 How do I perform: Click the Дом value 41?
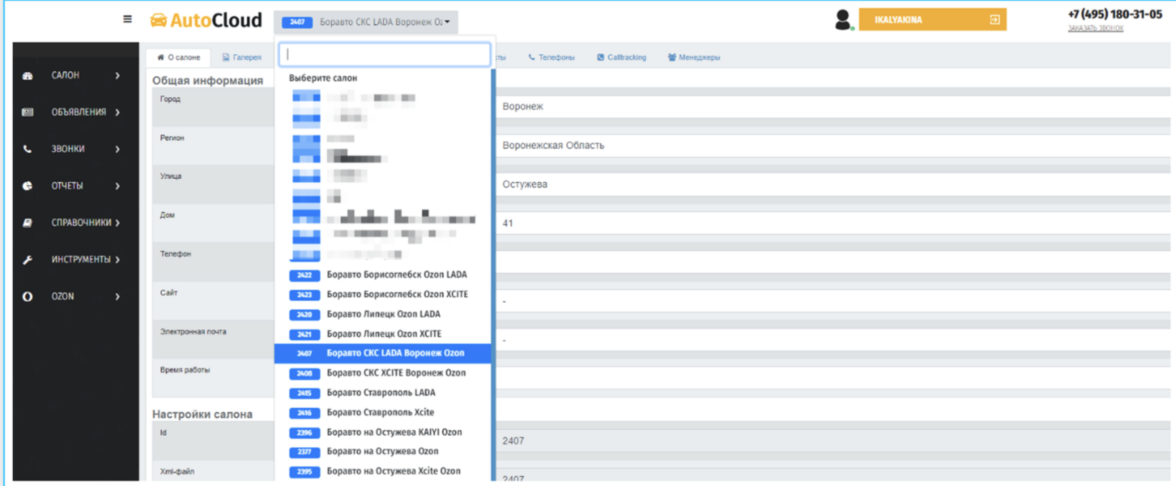point(508,224)
